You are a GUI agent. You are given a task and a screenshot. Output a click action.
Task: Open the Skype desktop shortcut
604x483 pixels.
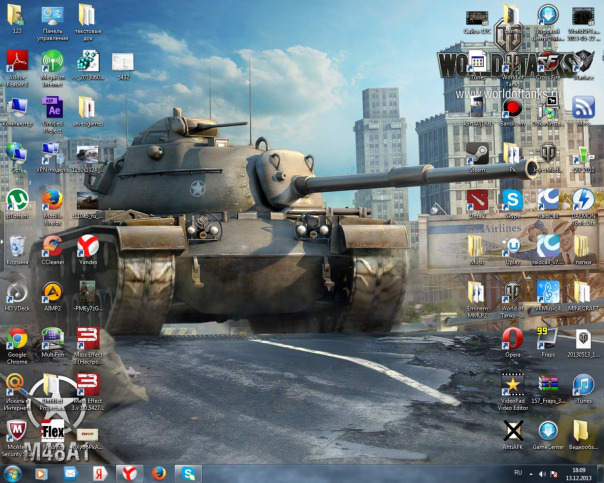click(512, 199)
